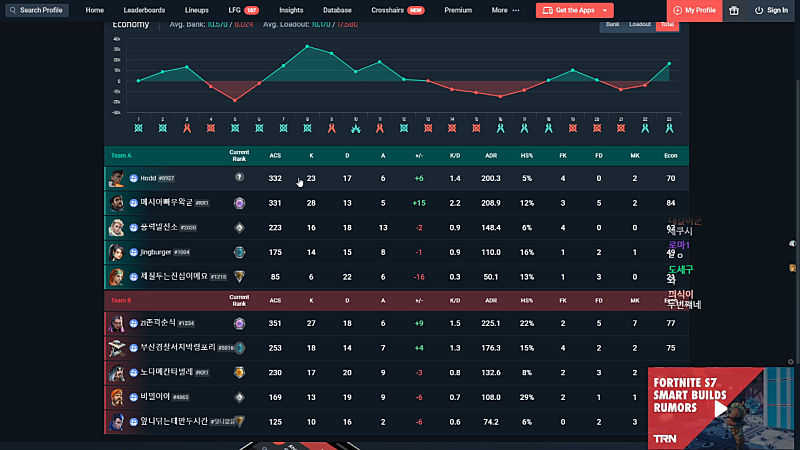This screenshot has height=450, width=800.
Task: Sort Team A by K/D column
Action: point(455,156)
